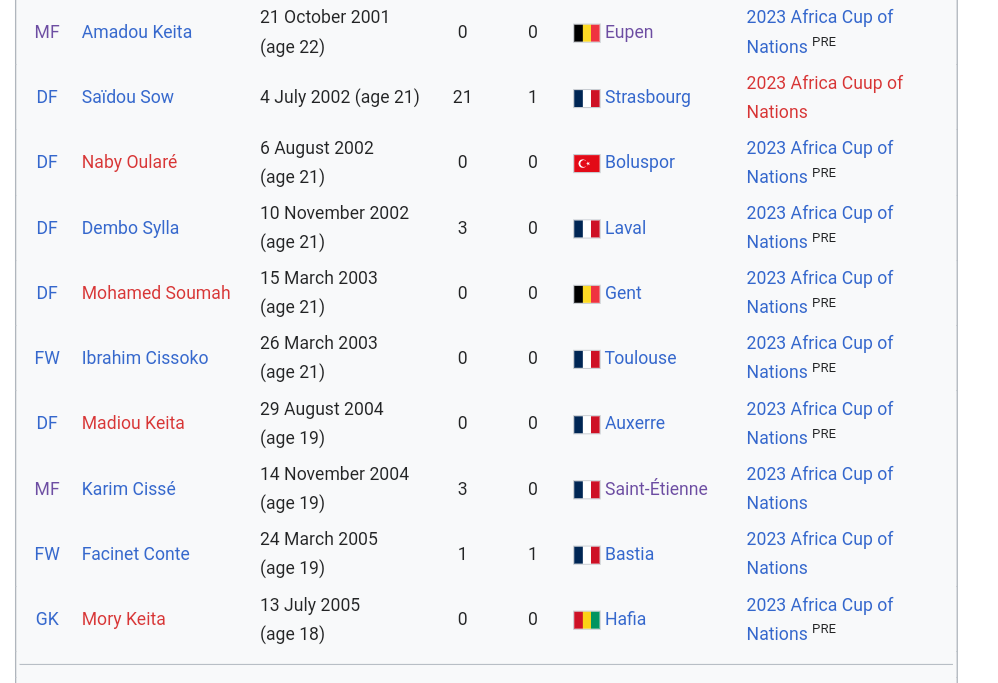This screenshot has width=998, height=683.
Task: Open the Dembo Sylla article
Action: [x=130, y=228]
